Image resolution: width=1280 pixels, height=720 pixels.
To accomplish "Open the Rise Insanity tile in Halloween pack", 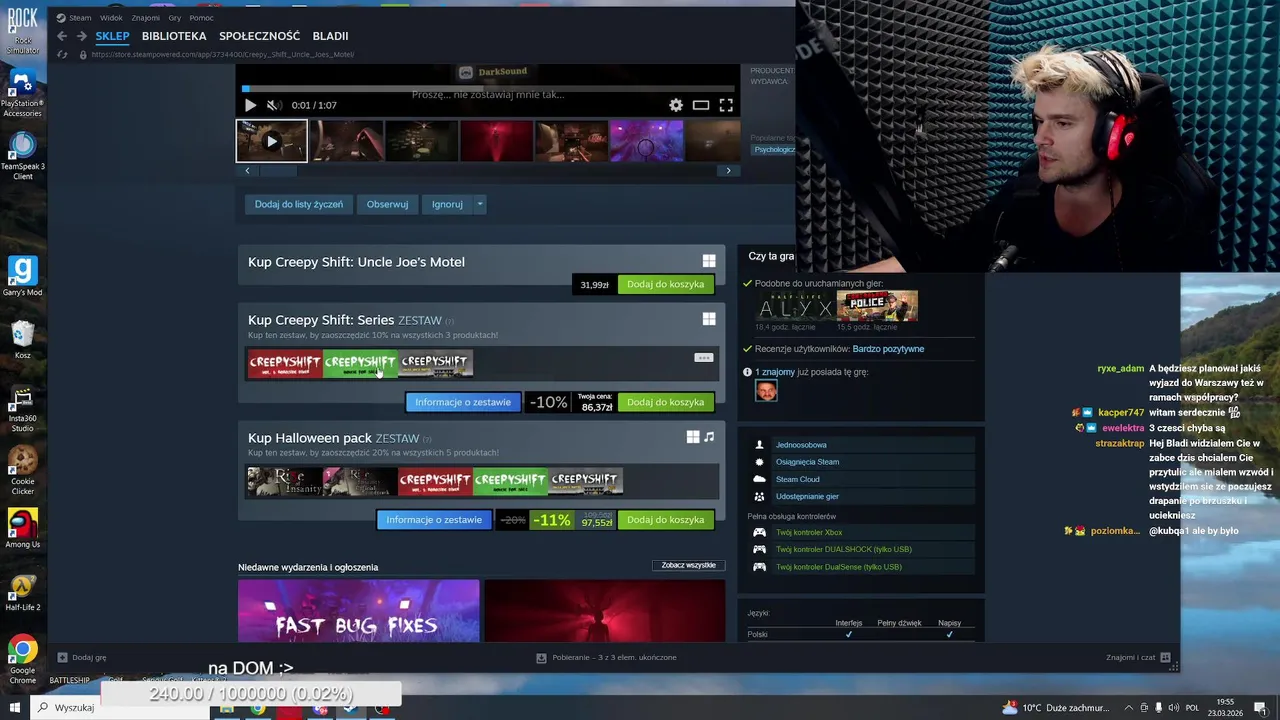I will [x=285, y=482].
